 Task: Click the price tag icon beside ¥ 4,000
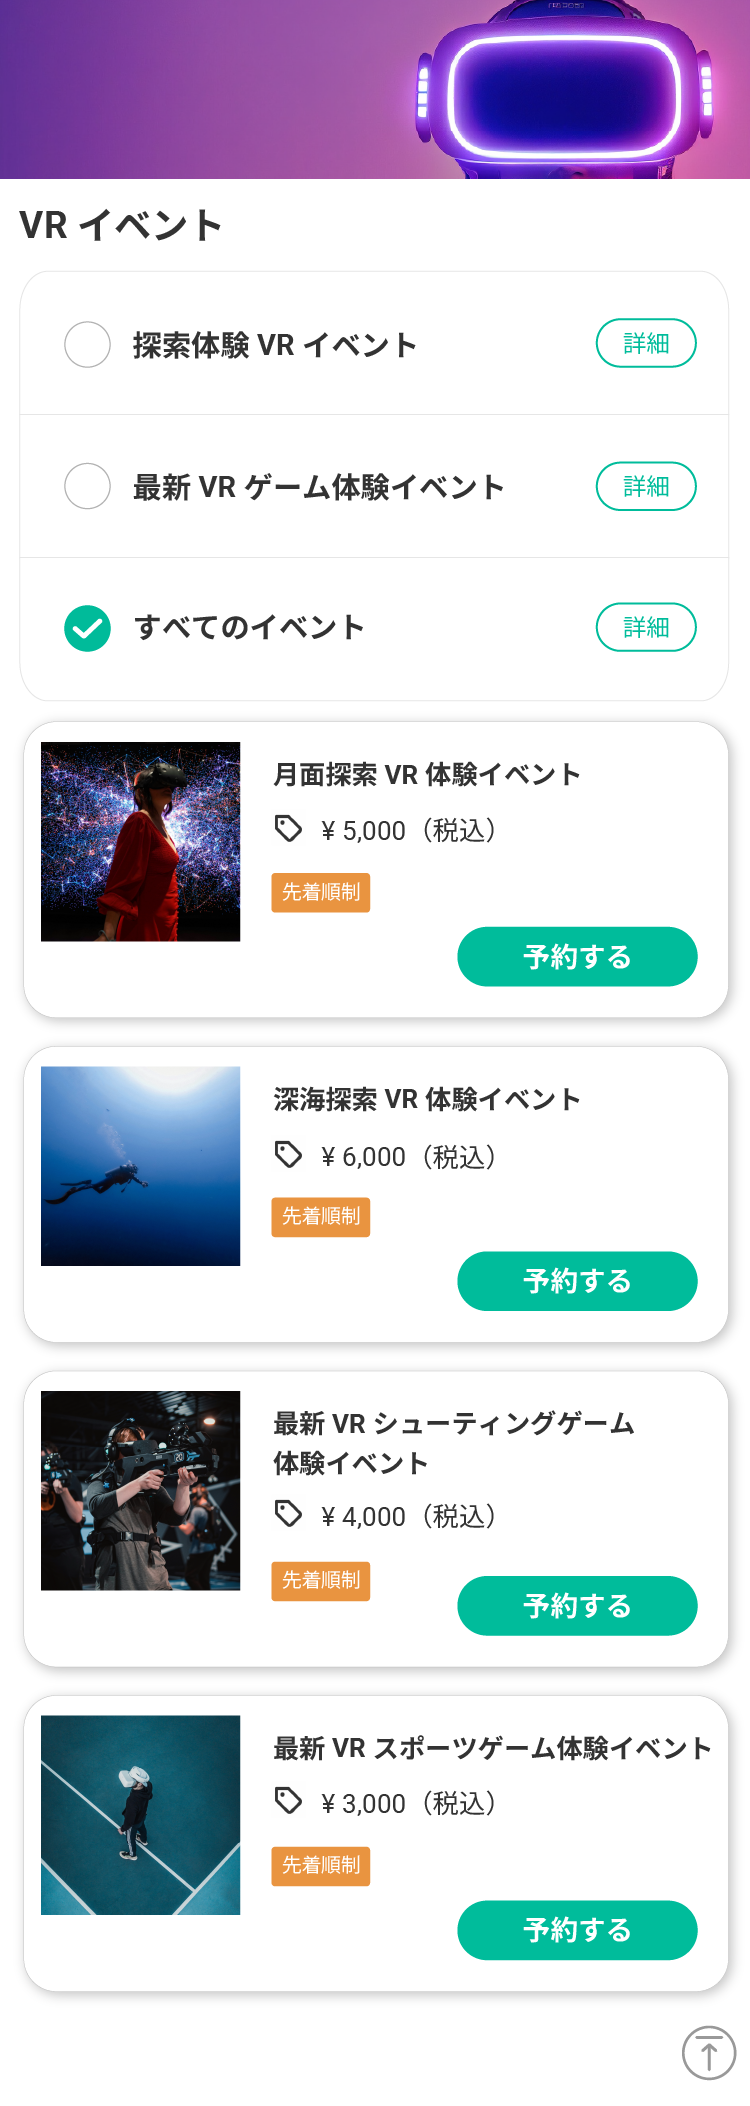(288, 1515)
